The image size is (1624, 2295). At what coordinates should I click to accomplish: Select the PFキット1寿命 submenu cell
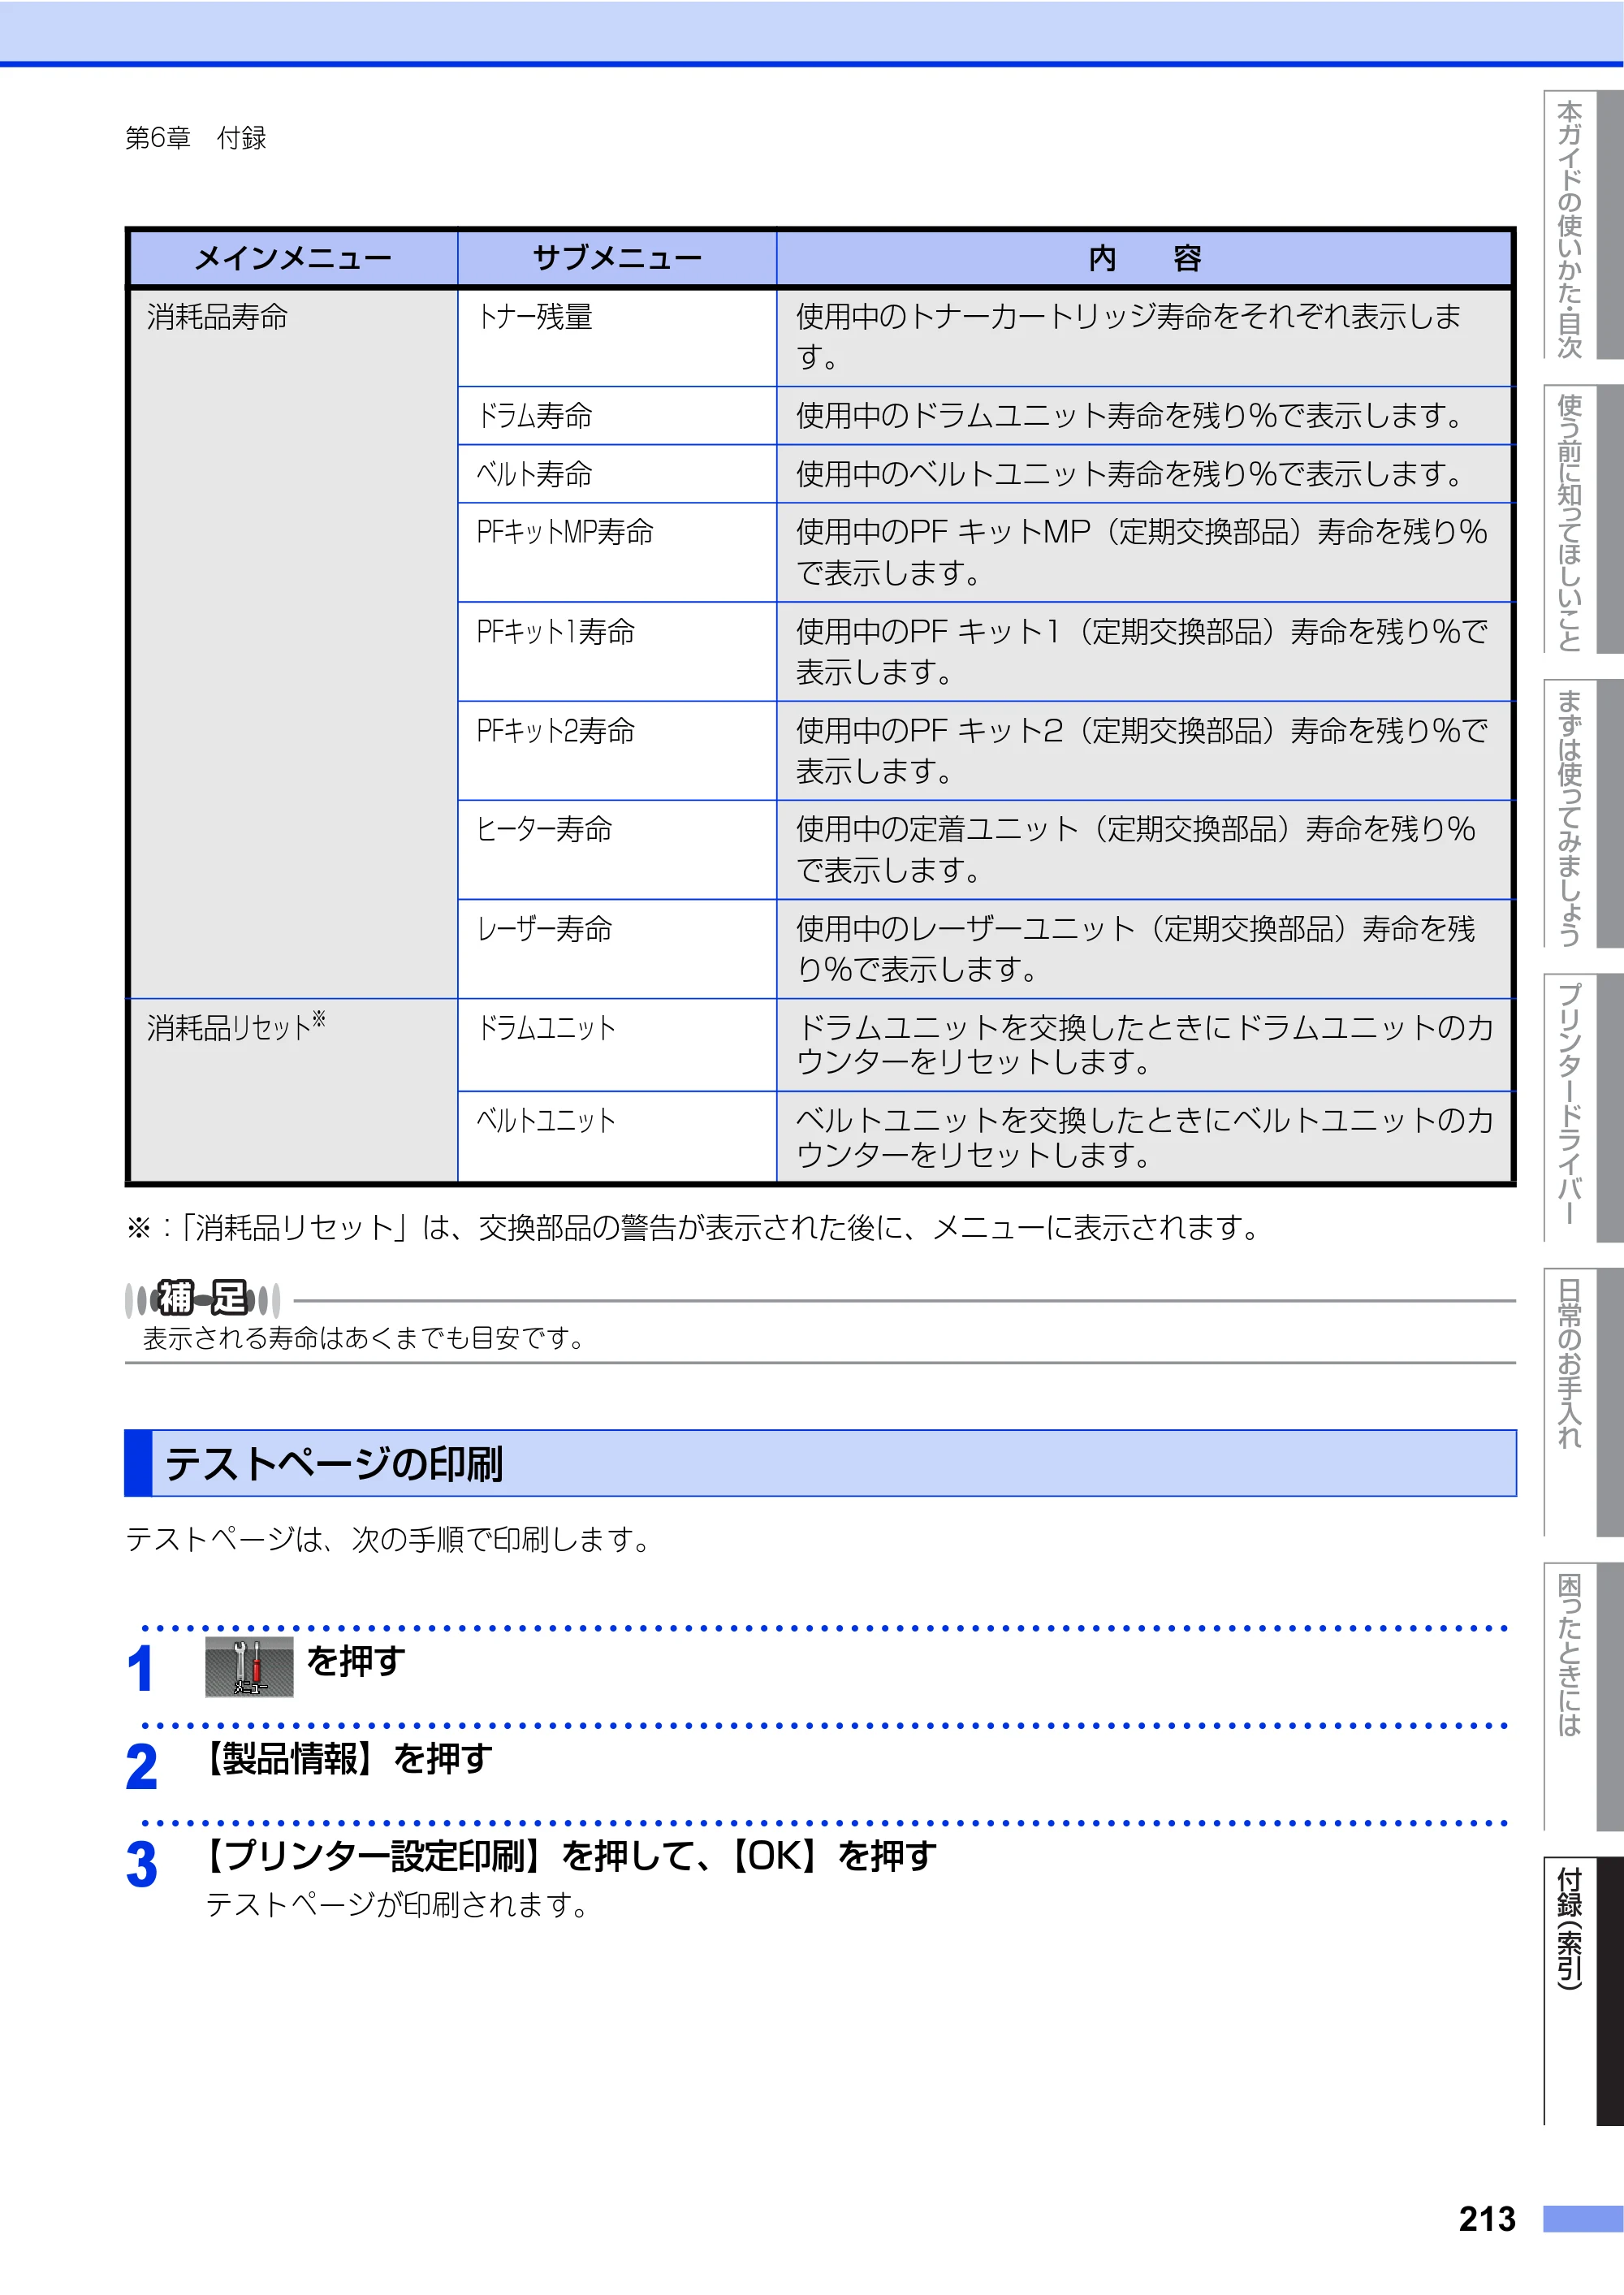[x=617, y=651]
